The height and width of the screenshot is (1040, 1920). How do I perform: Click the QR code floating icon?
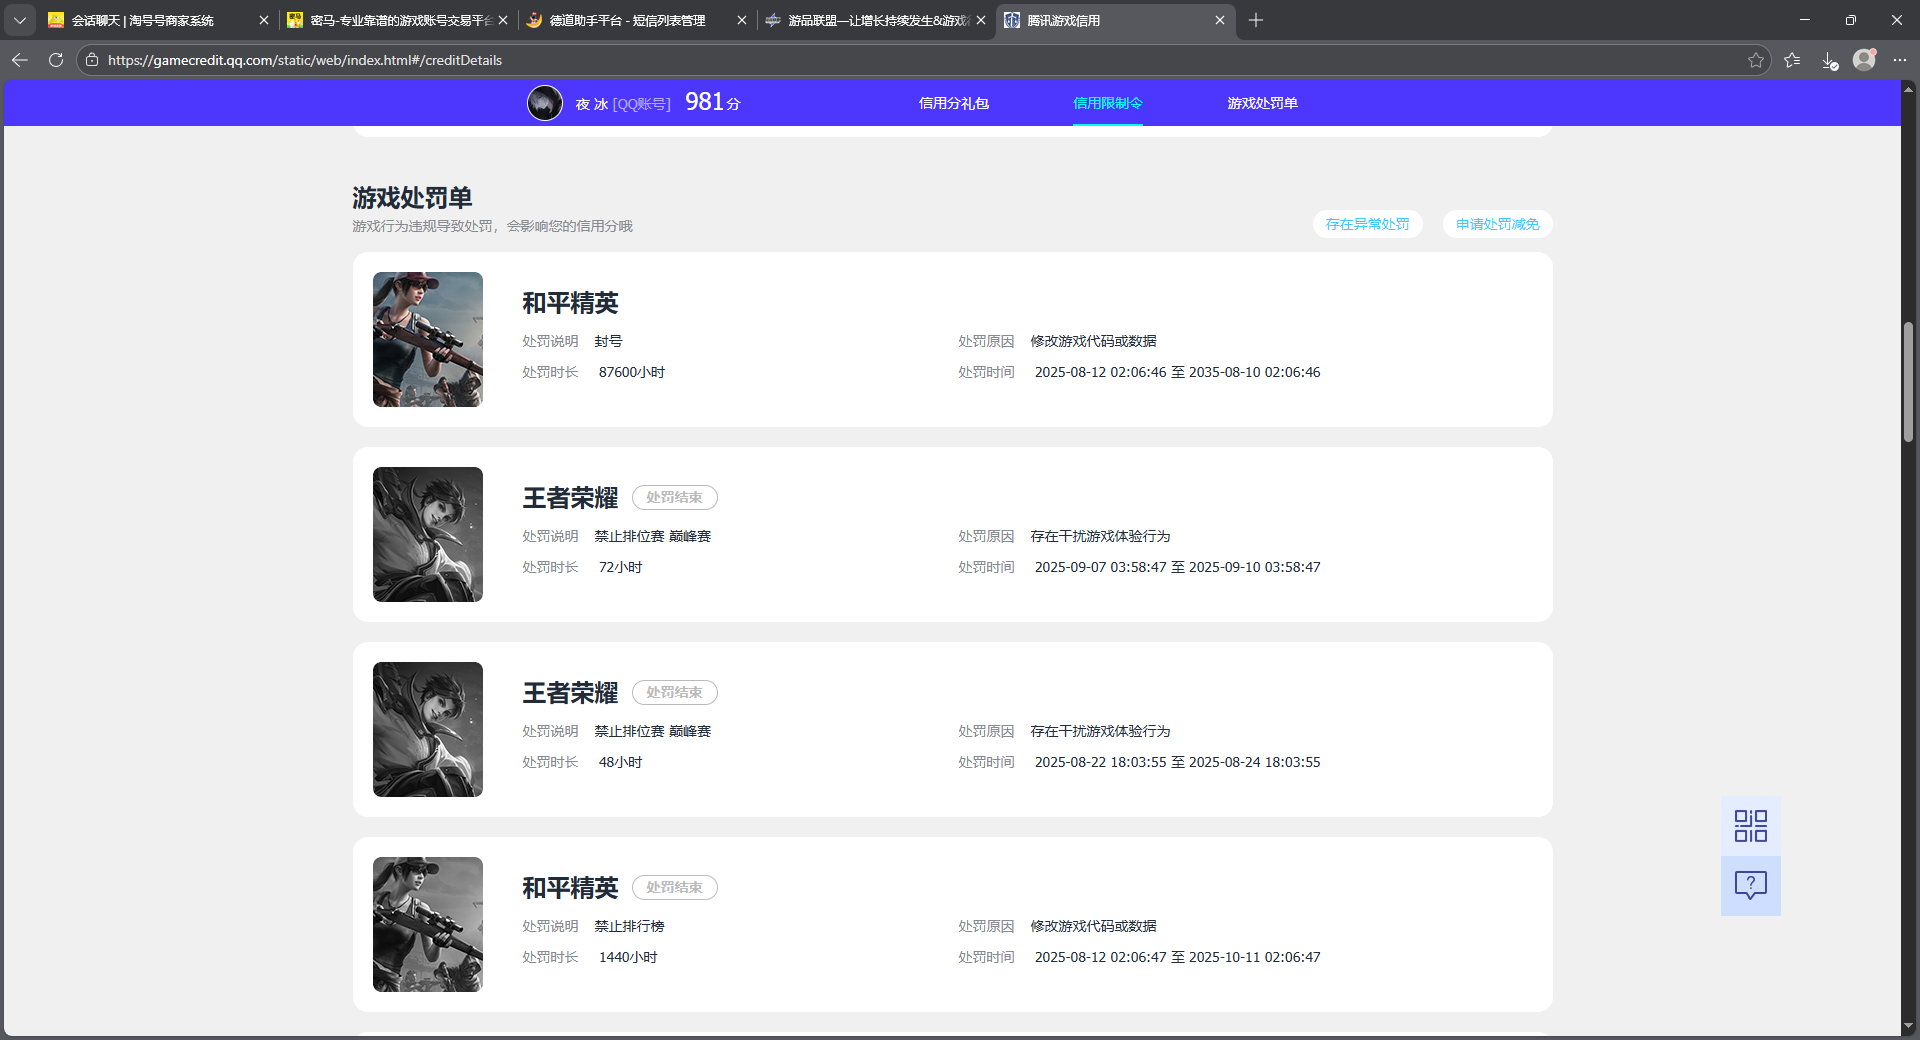[1750, 826]
